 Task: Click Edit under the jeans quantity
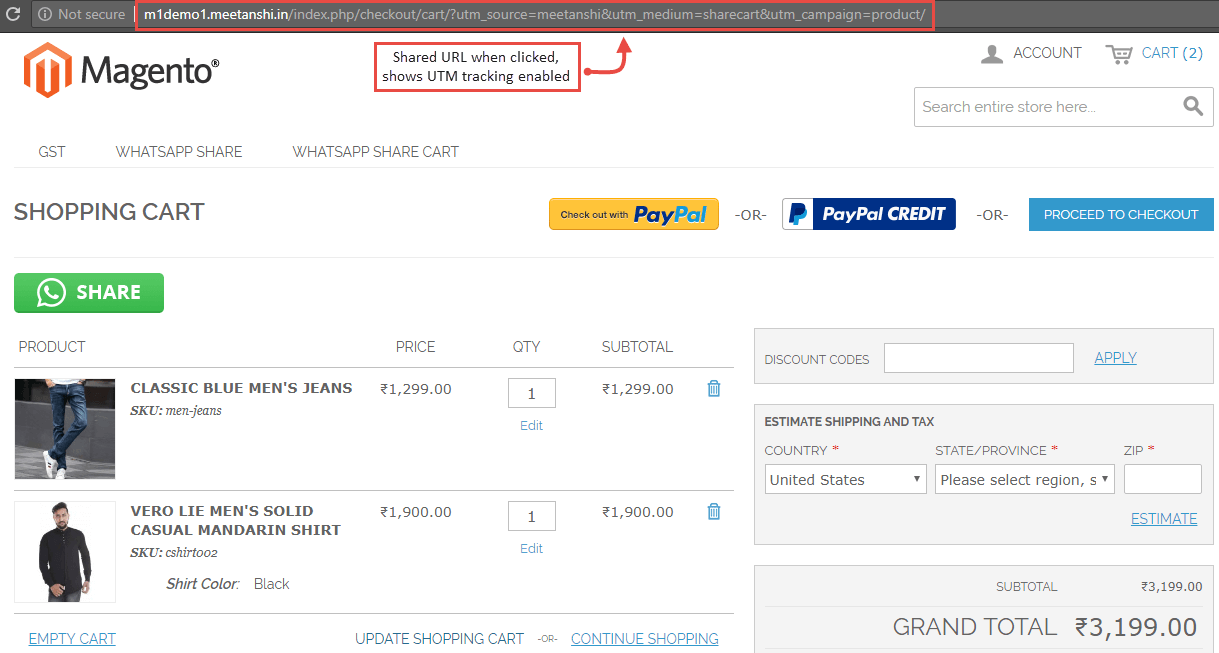click(x=531, y=425)
